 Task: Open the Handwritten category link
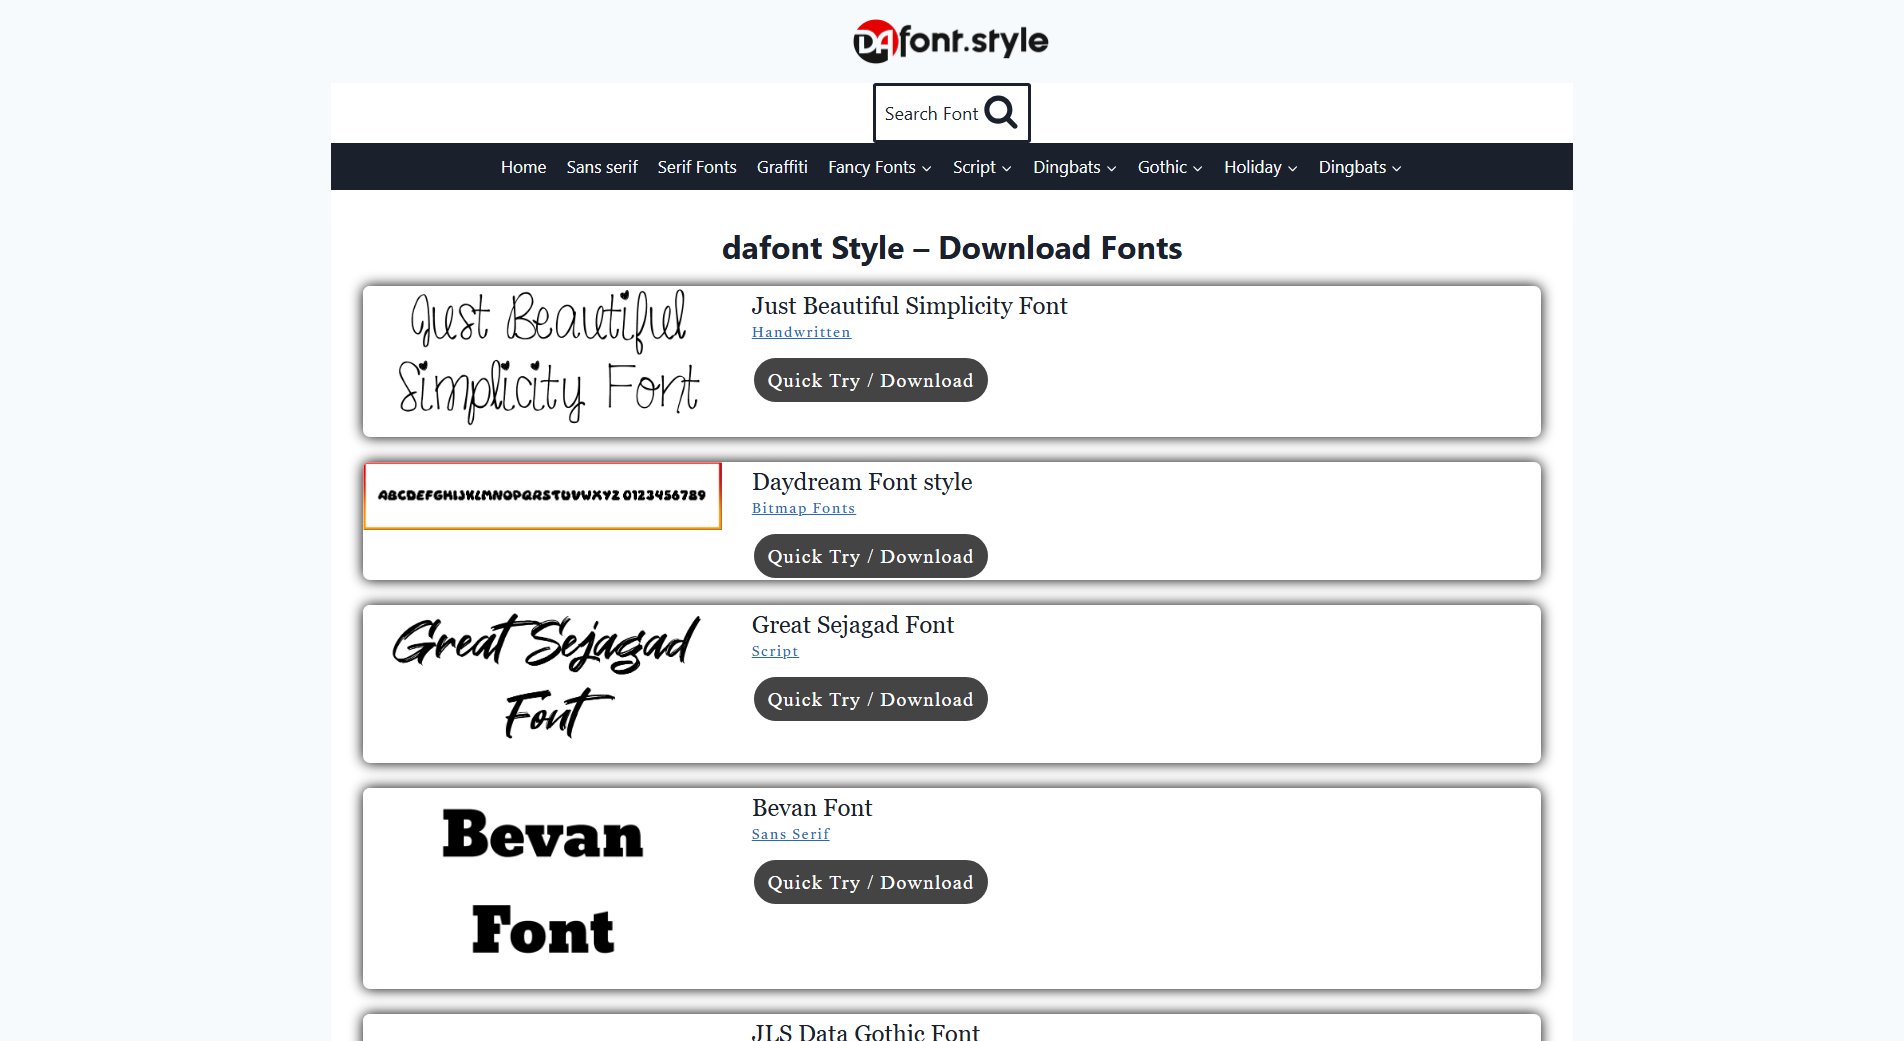point(801,332)
